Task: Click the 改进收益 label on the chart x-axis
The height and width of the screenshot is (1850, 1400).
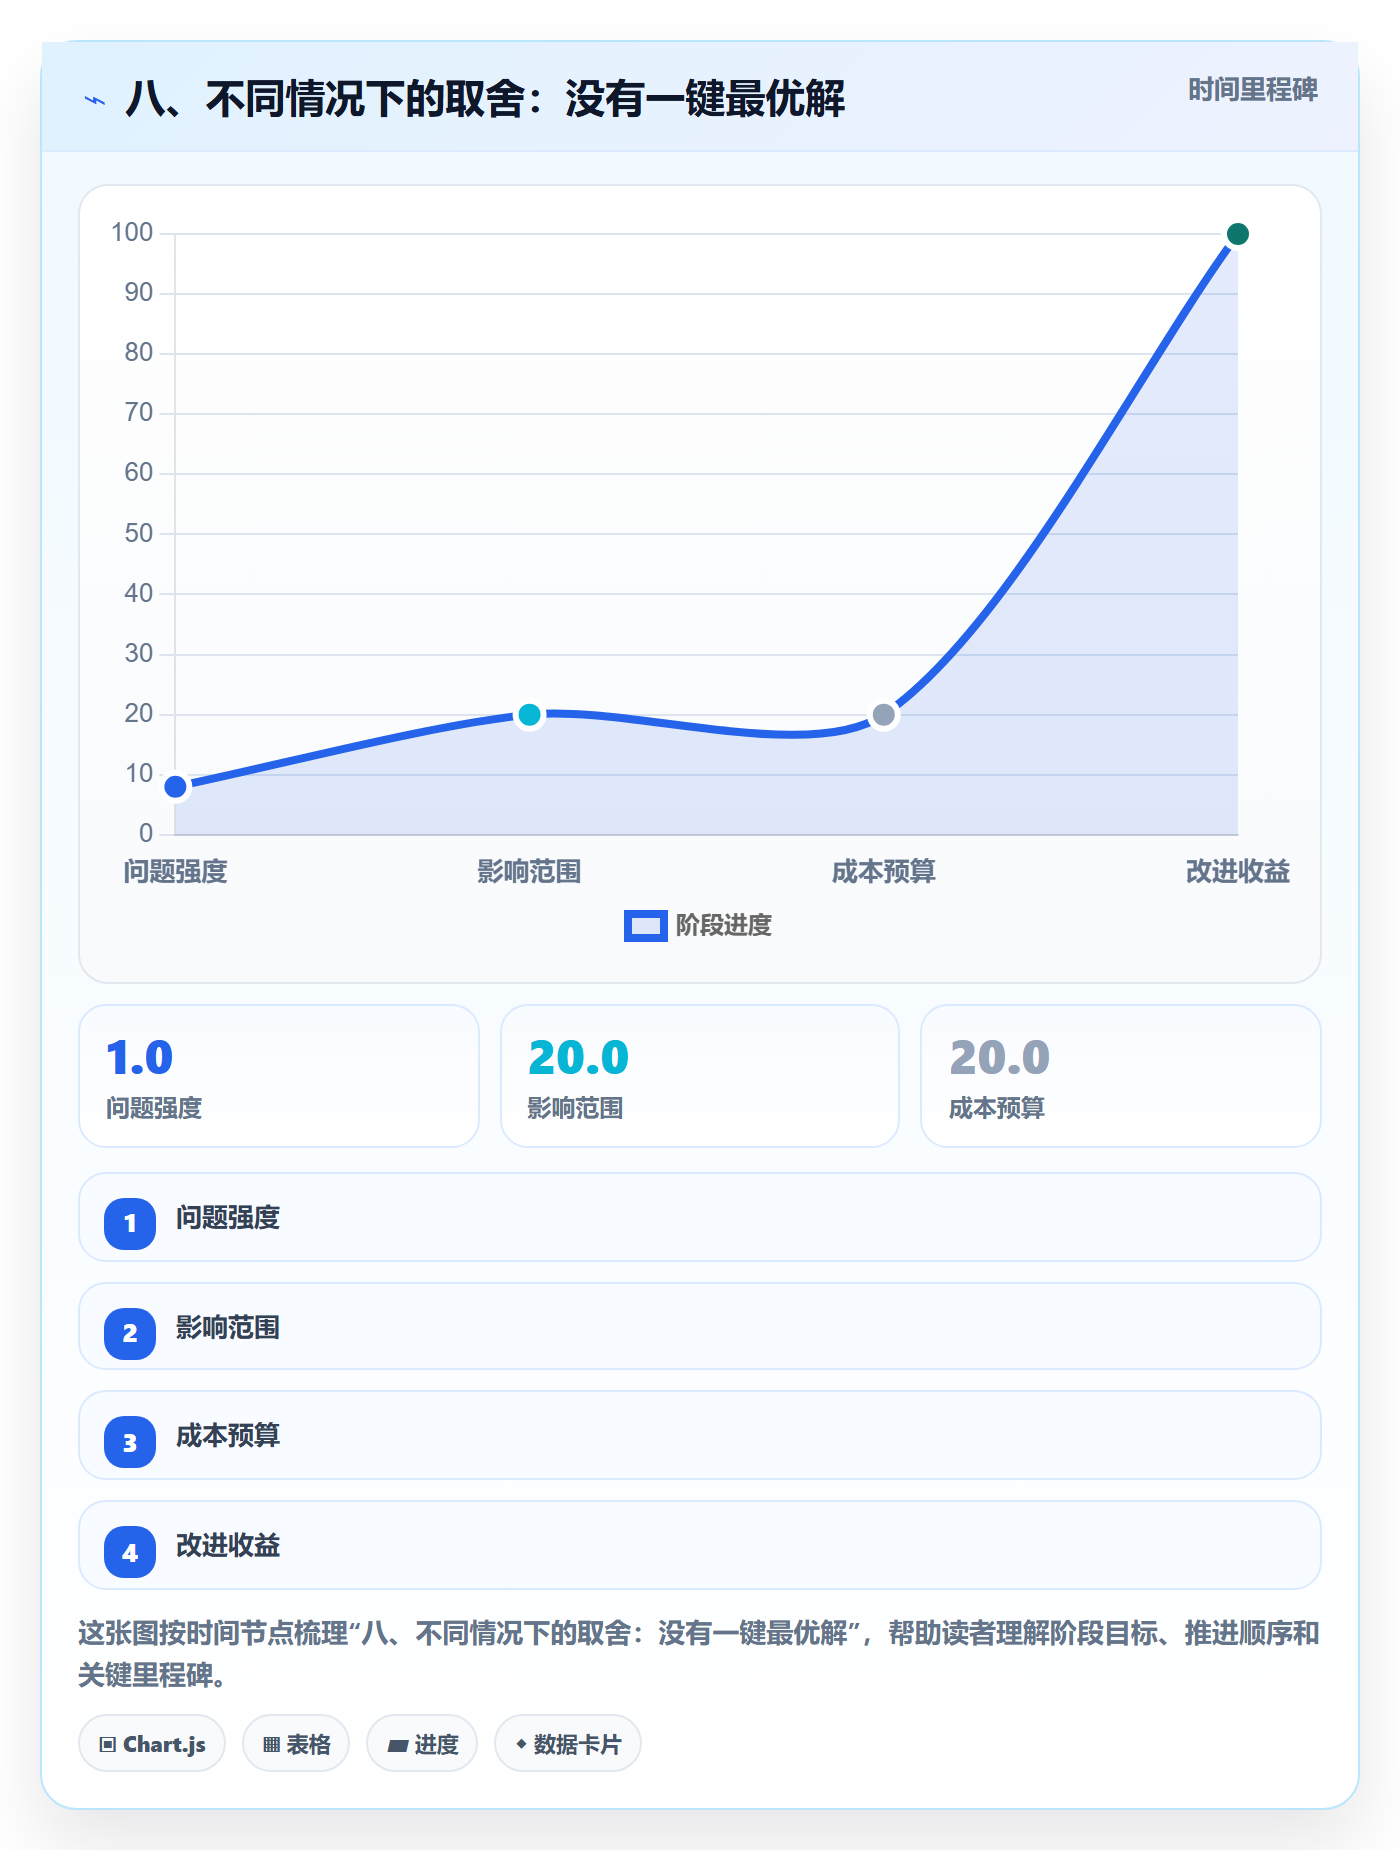Action: (x=1238, y=872)
